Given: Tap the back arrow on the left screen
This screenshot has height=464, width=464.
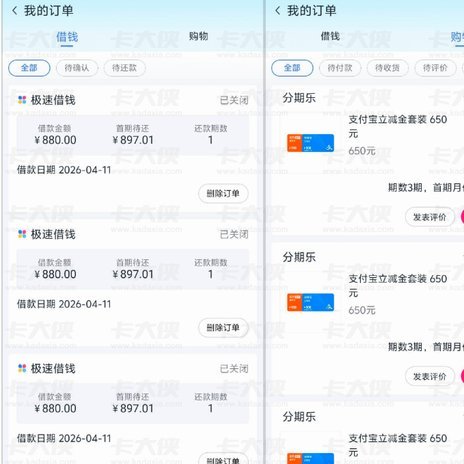Looking at the screenshot, I should (14, 11).
